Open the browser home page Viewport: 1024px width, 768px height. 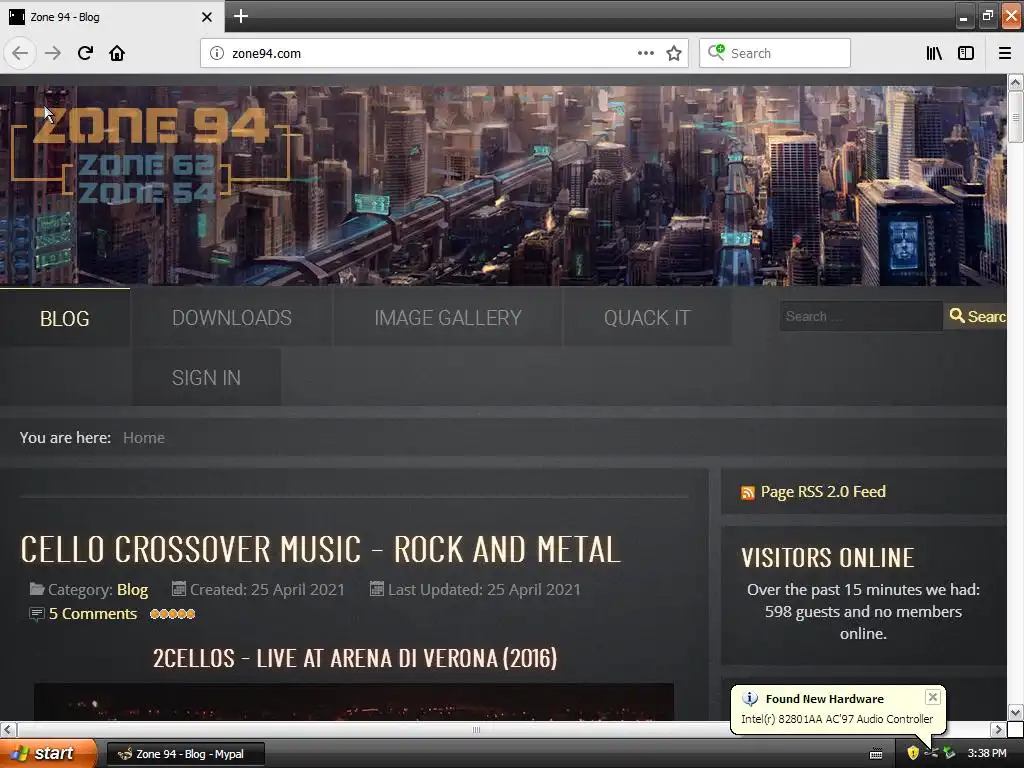117,53
